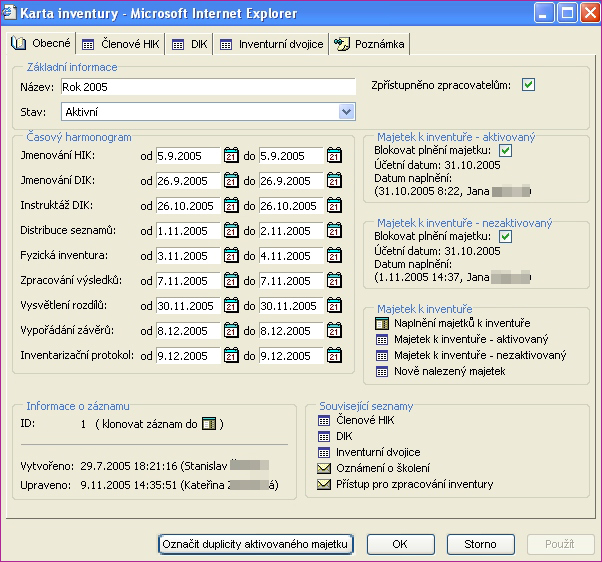Viewport: 602px width, 562px height.
Task: Click the Naplnění majetků k inventuře icon
Action: (x=382, y=324)
